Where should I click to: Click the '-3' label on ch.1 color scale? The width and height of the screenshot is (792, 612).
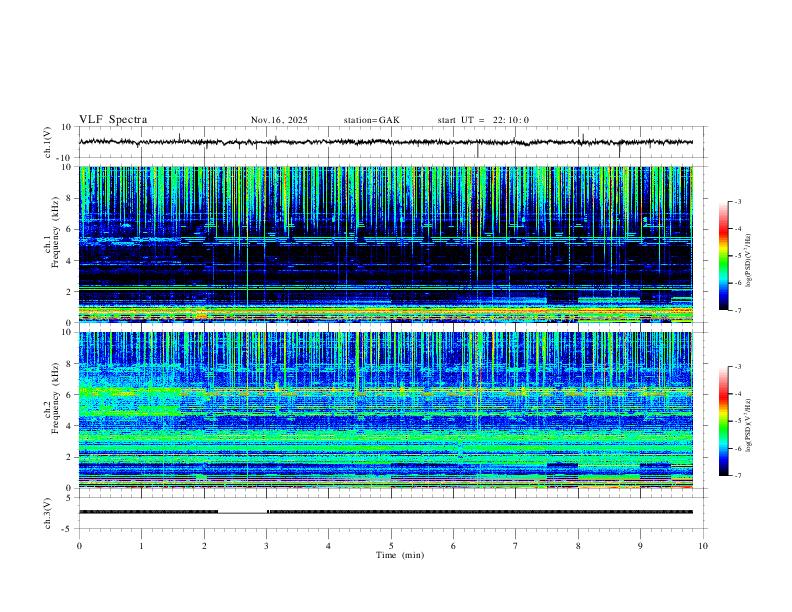click(x=737, y=201)
